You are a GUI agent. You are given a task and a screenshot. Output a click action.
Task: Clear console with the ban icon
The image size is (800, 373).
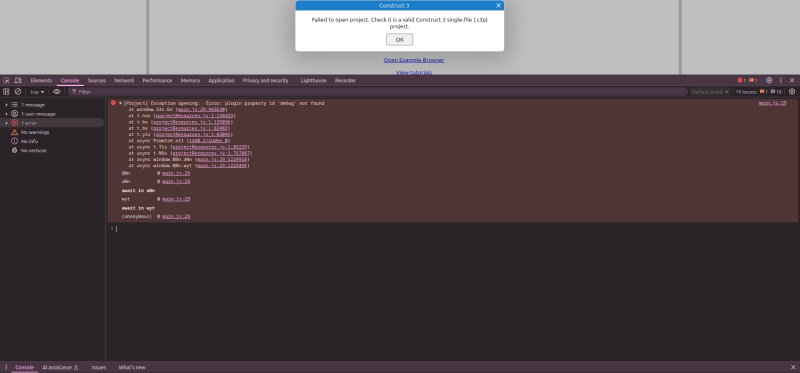click(x=18, y=92)
